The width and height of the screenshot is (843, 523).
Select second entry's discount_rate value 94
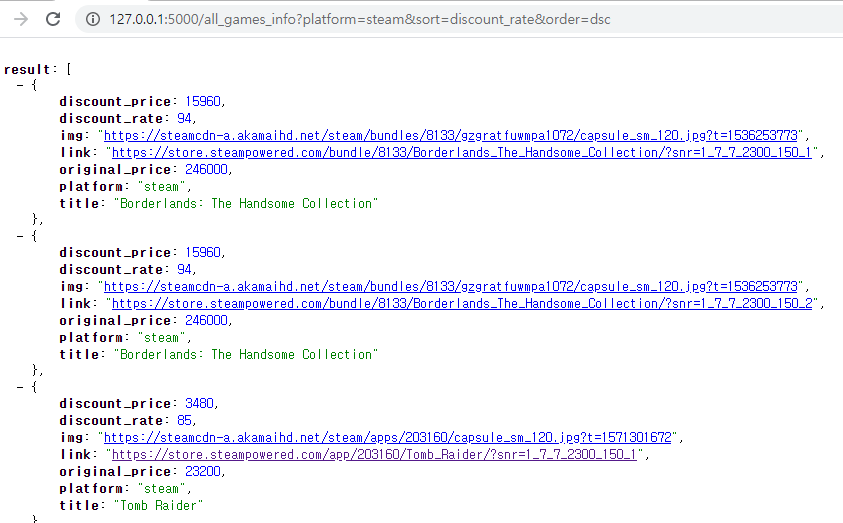[184, 269]
